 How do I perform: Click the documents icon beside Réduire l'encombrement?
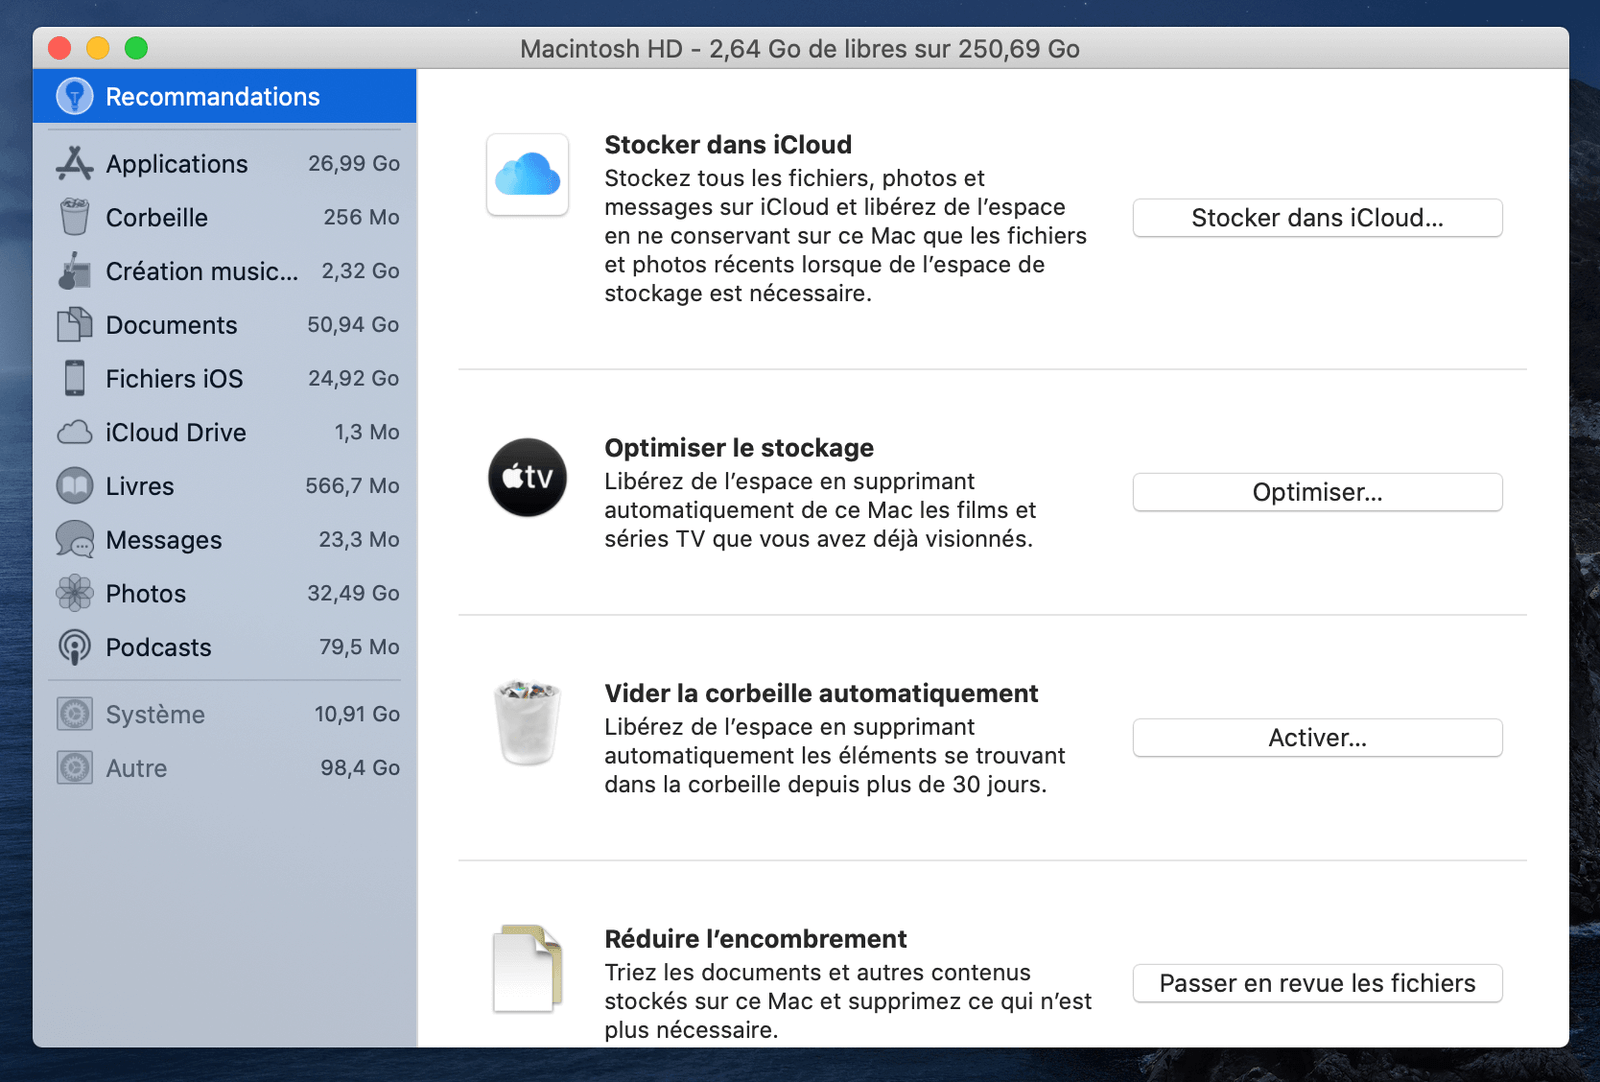point(527,969)
